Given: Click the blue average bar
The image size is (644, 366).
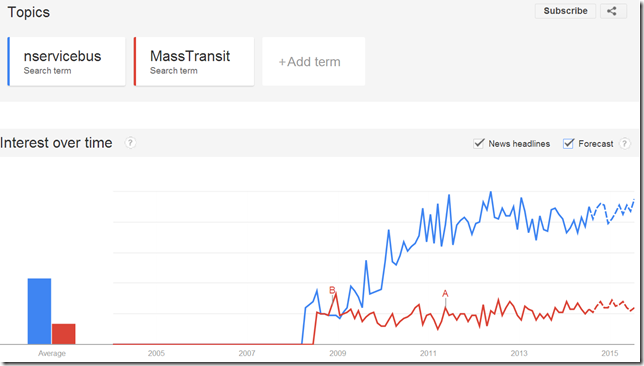Looking at the screenshot, I should [39, 311].
